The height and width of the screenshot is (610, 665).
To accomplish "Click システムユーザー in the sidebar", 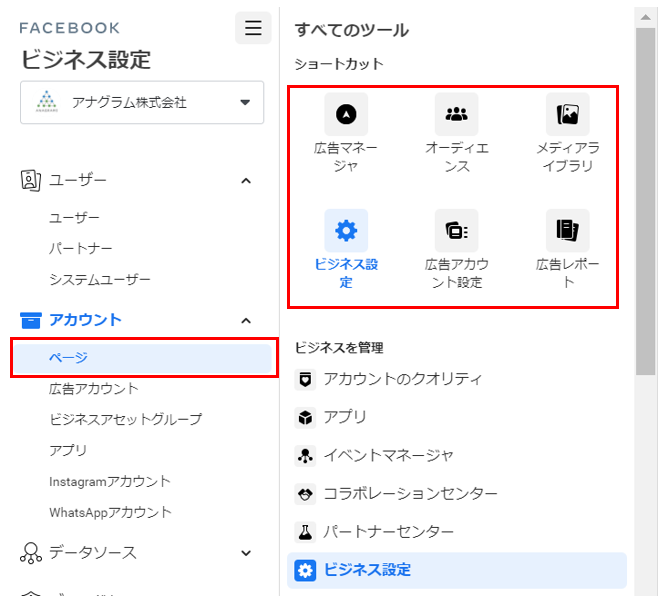I will click(100, 279).
